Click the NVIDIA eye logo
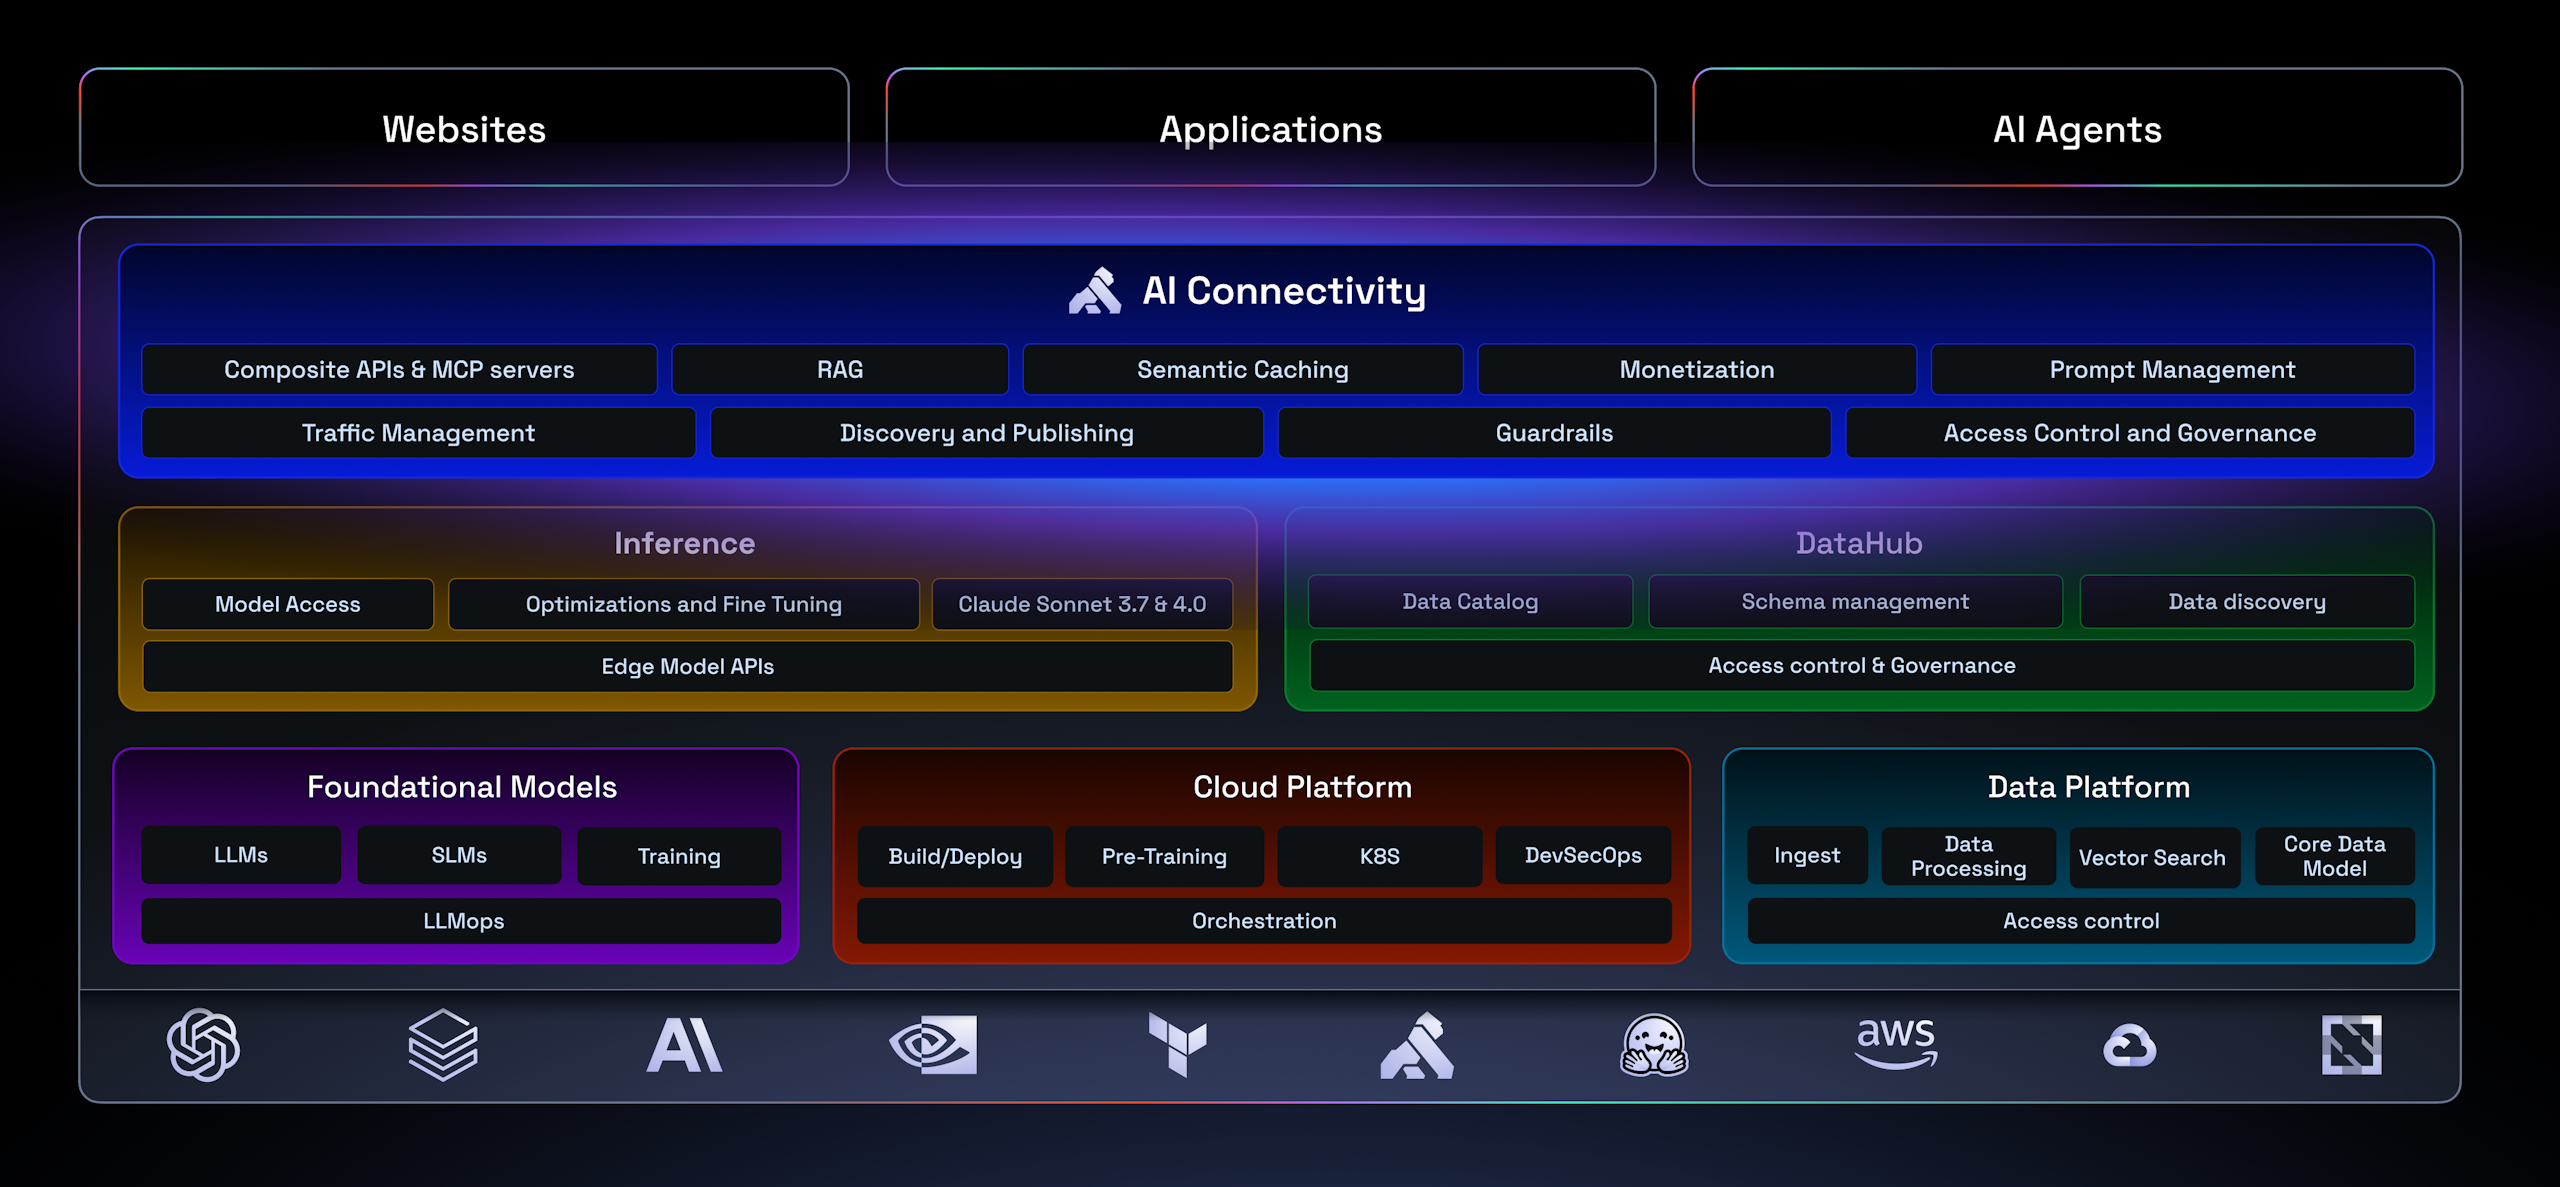 coord(933,1045)
